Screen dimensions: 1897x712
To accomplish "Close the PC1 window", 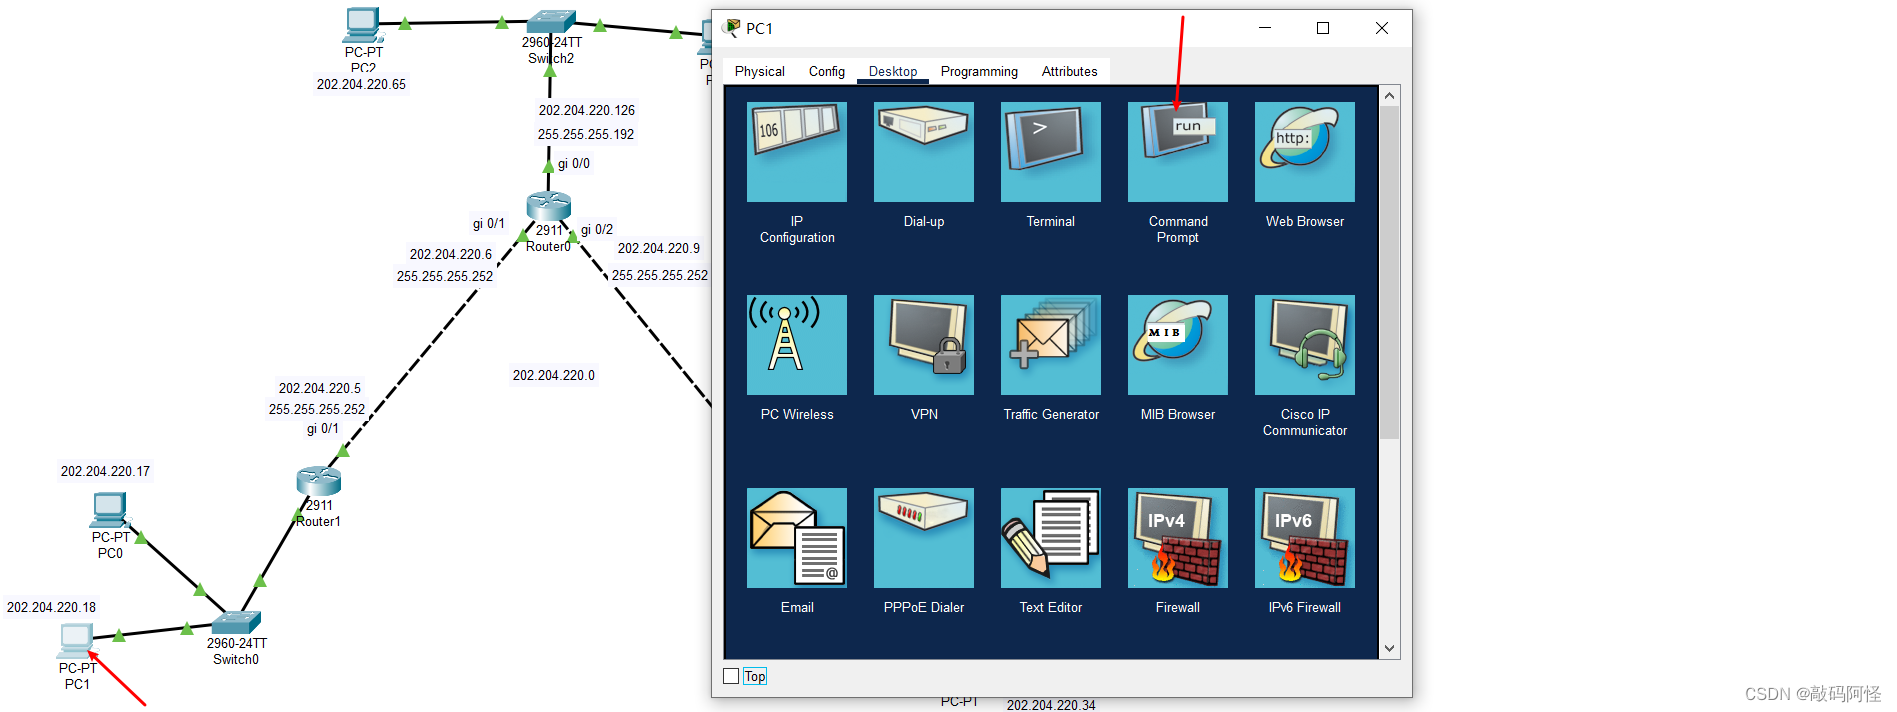I will coord(1381,28).
